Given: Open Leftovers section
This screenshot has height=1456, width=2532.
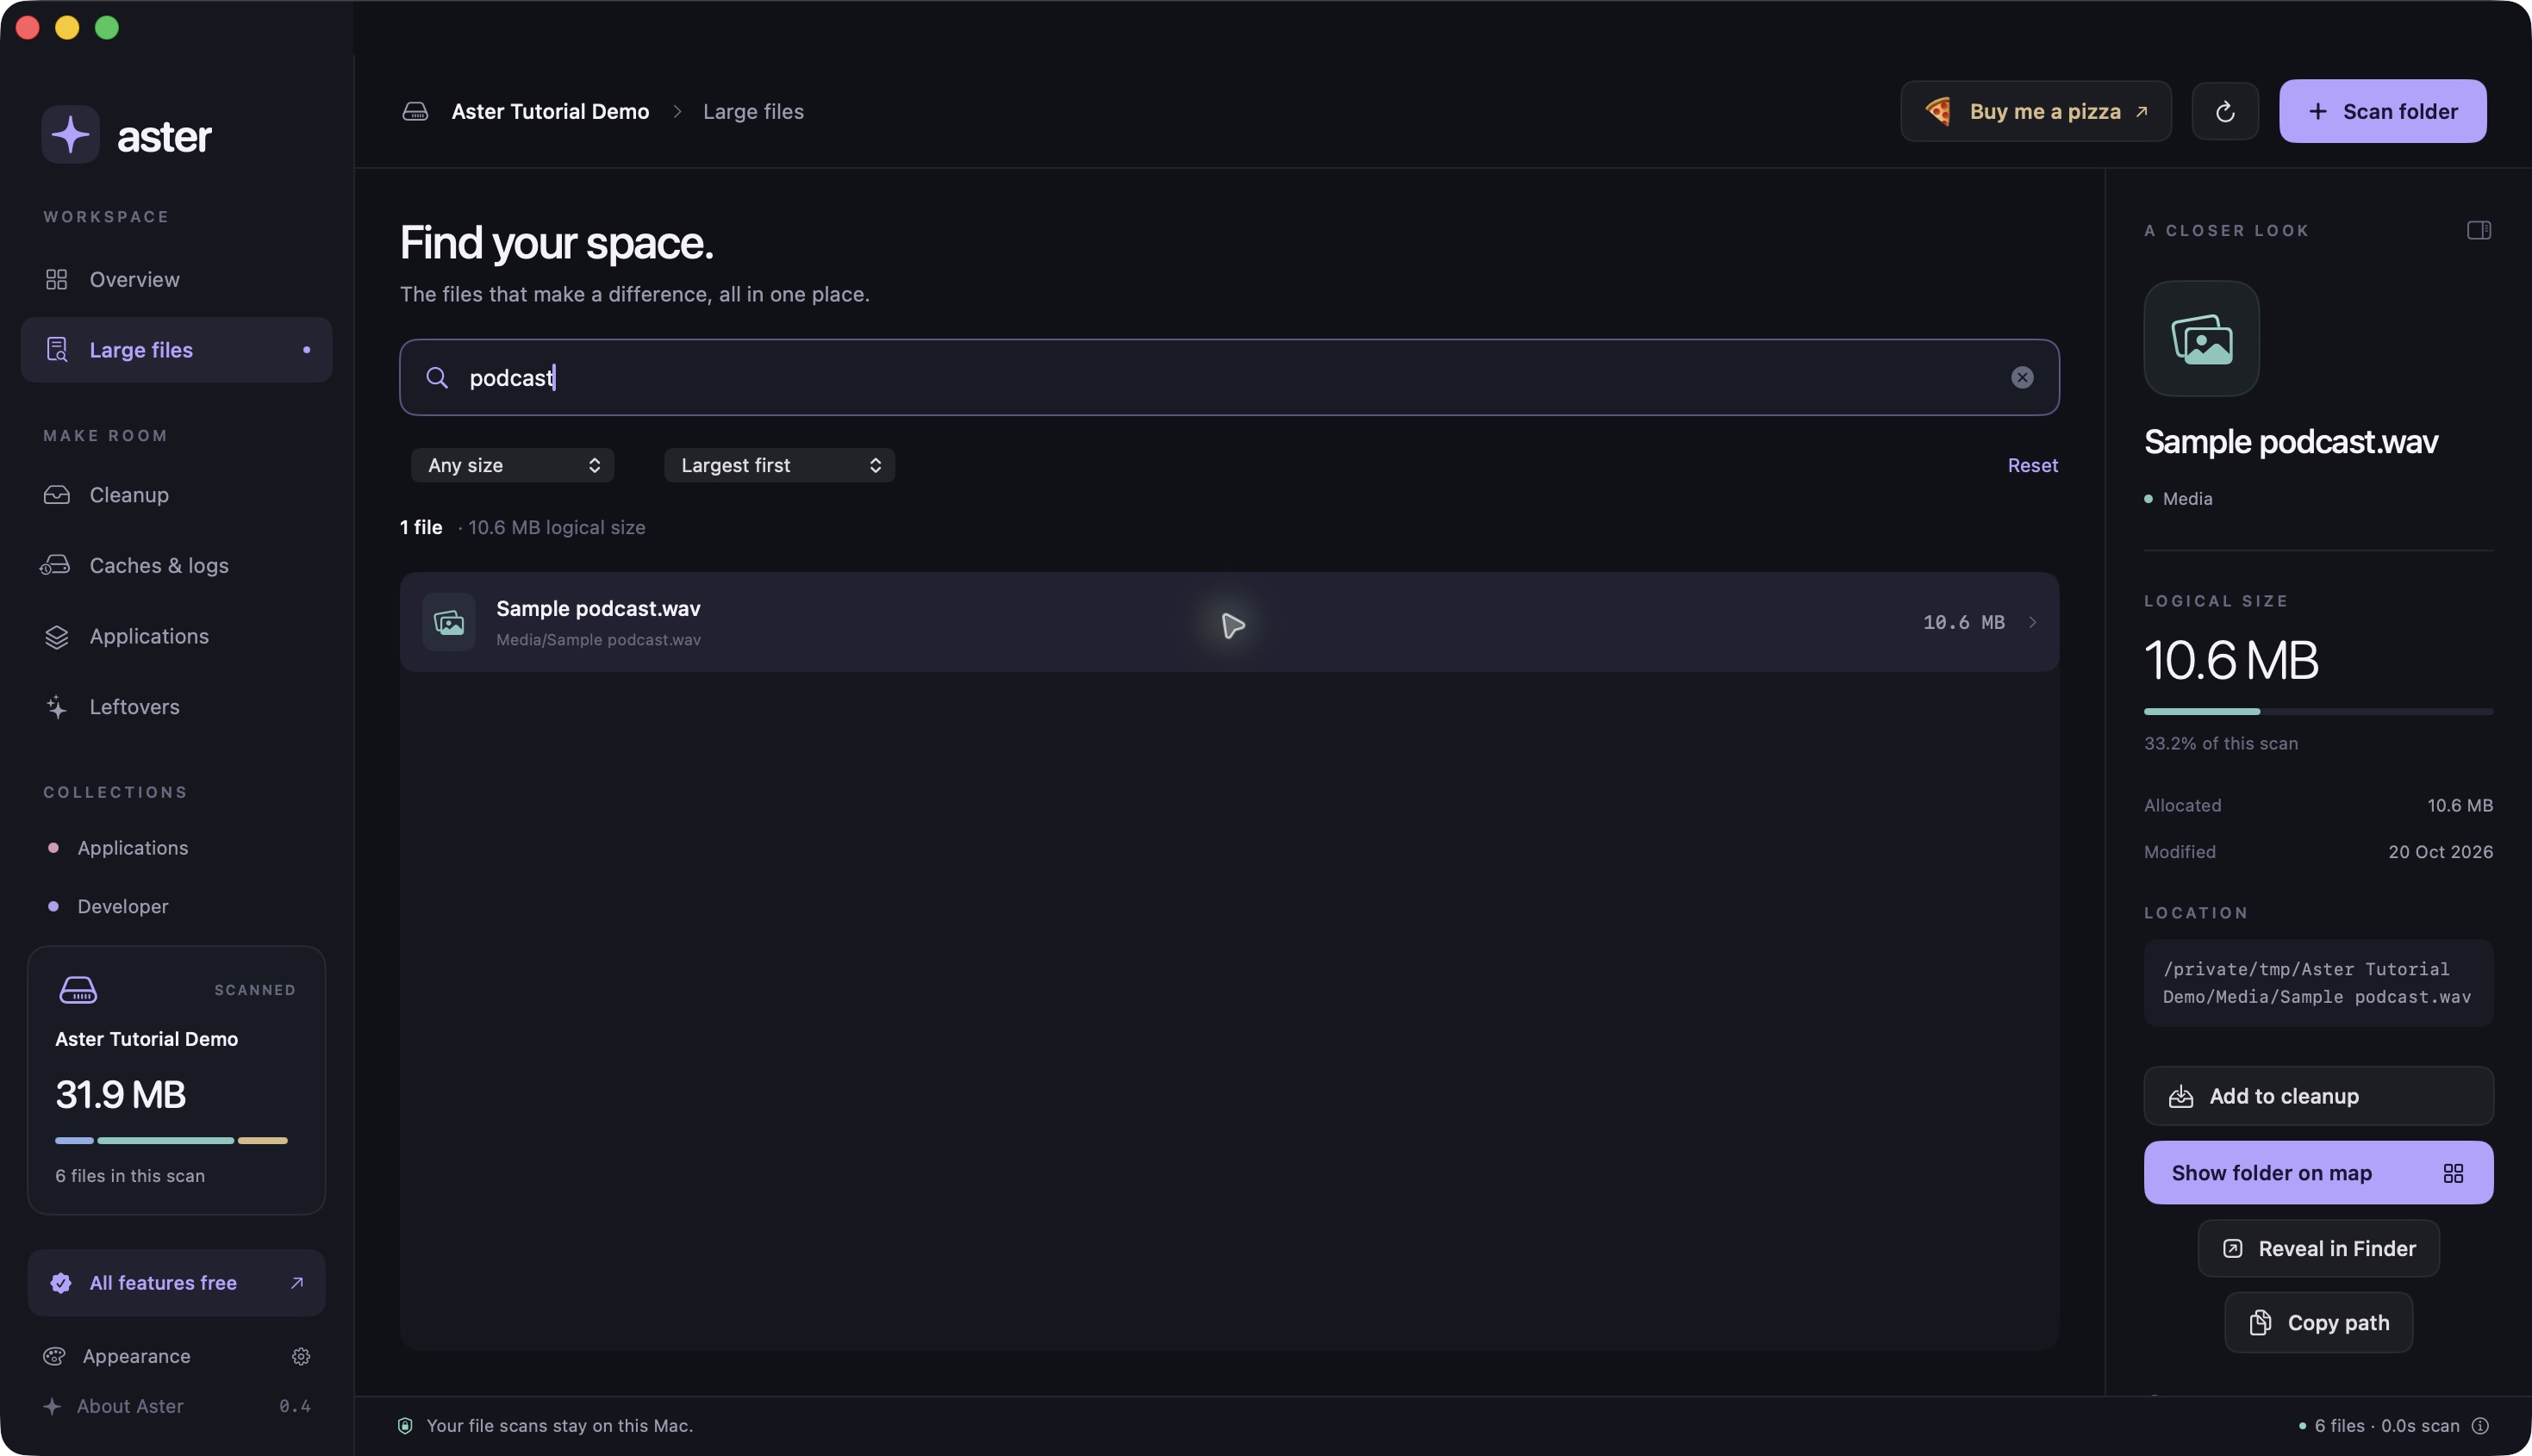Looking at the screenshot, I should coord(176,706).
